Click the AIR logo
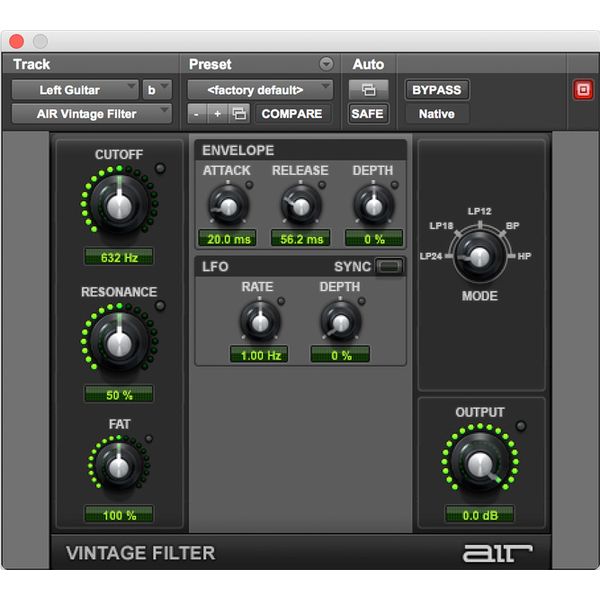The image size is (600, 600). coord(497,553)
